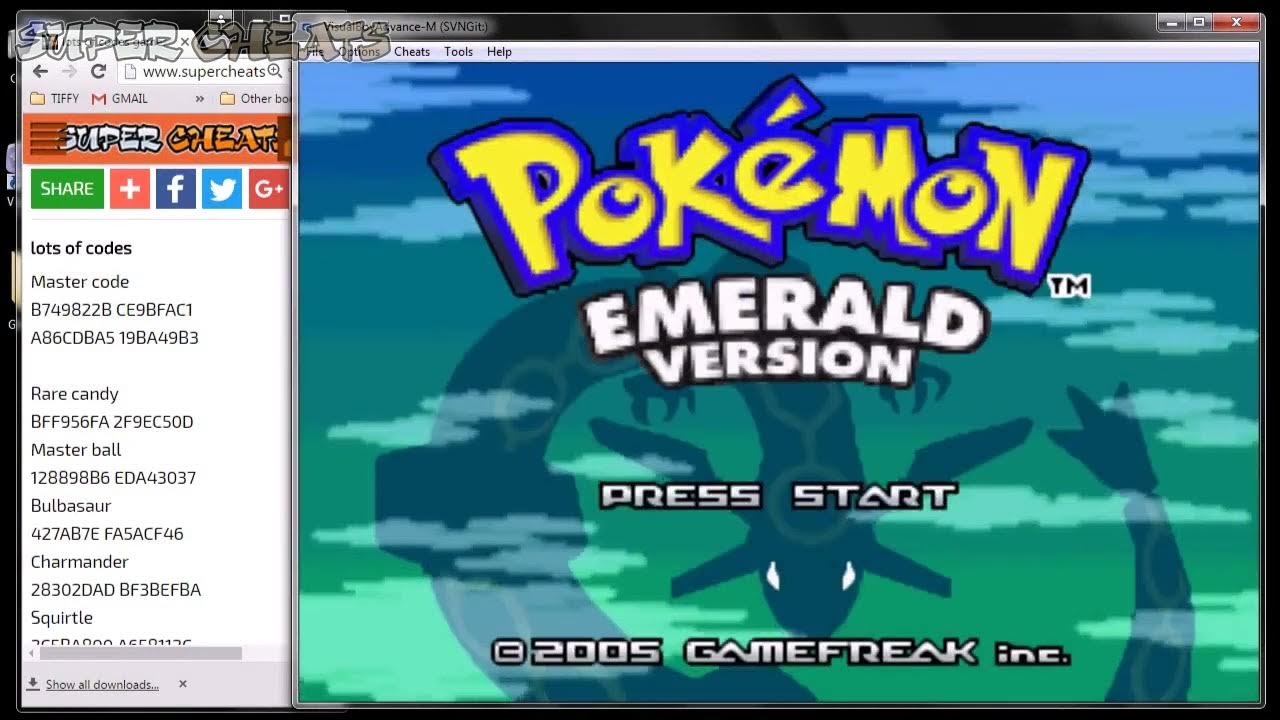
Task: Open the Tools menu in VisualBoyAdvance
Action: [459, 52]
